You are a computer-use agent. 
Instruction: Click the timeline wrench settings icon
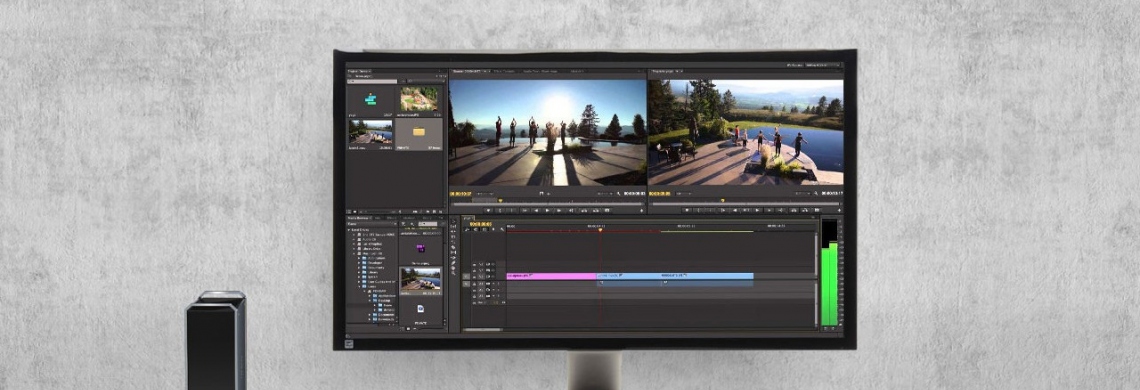click(502, 229)
